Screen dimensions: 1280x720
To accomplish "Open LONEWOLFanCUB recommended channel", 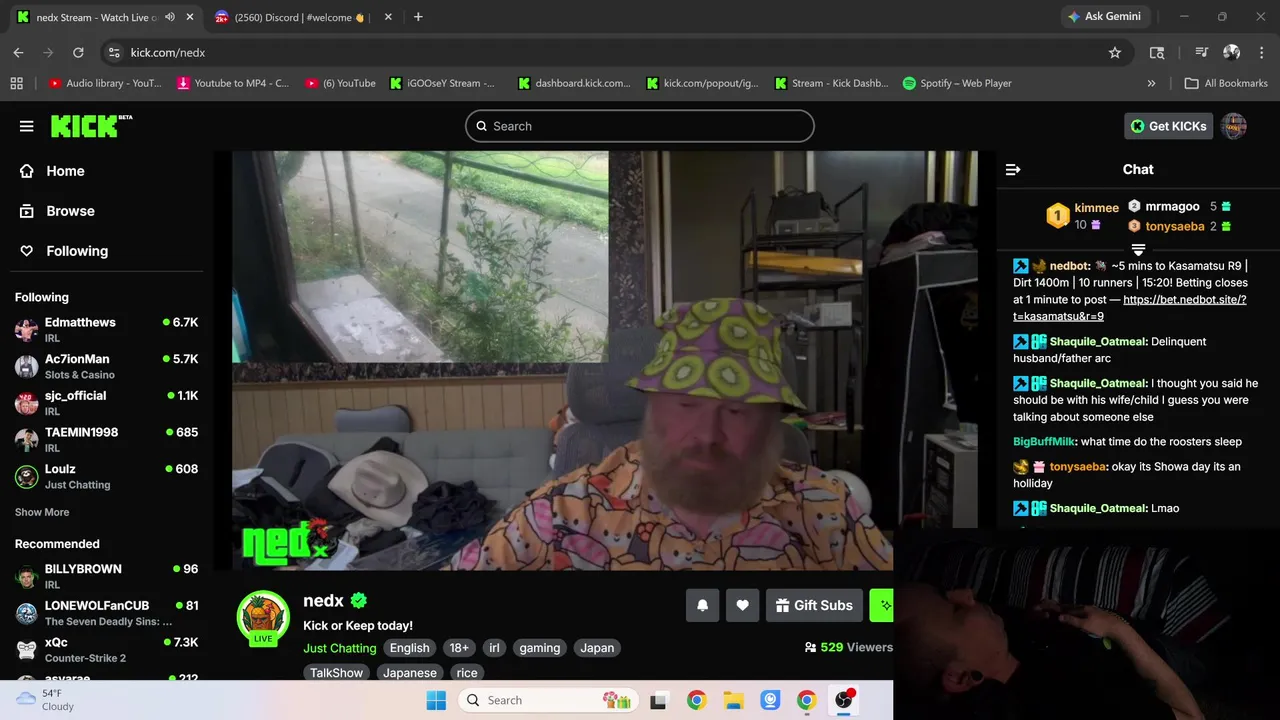I will pos(106,613).
